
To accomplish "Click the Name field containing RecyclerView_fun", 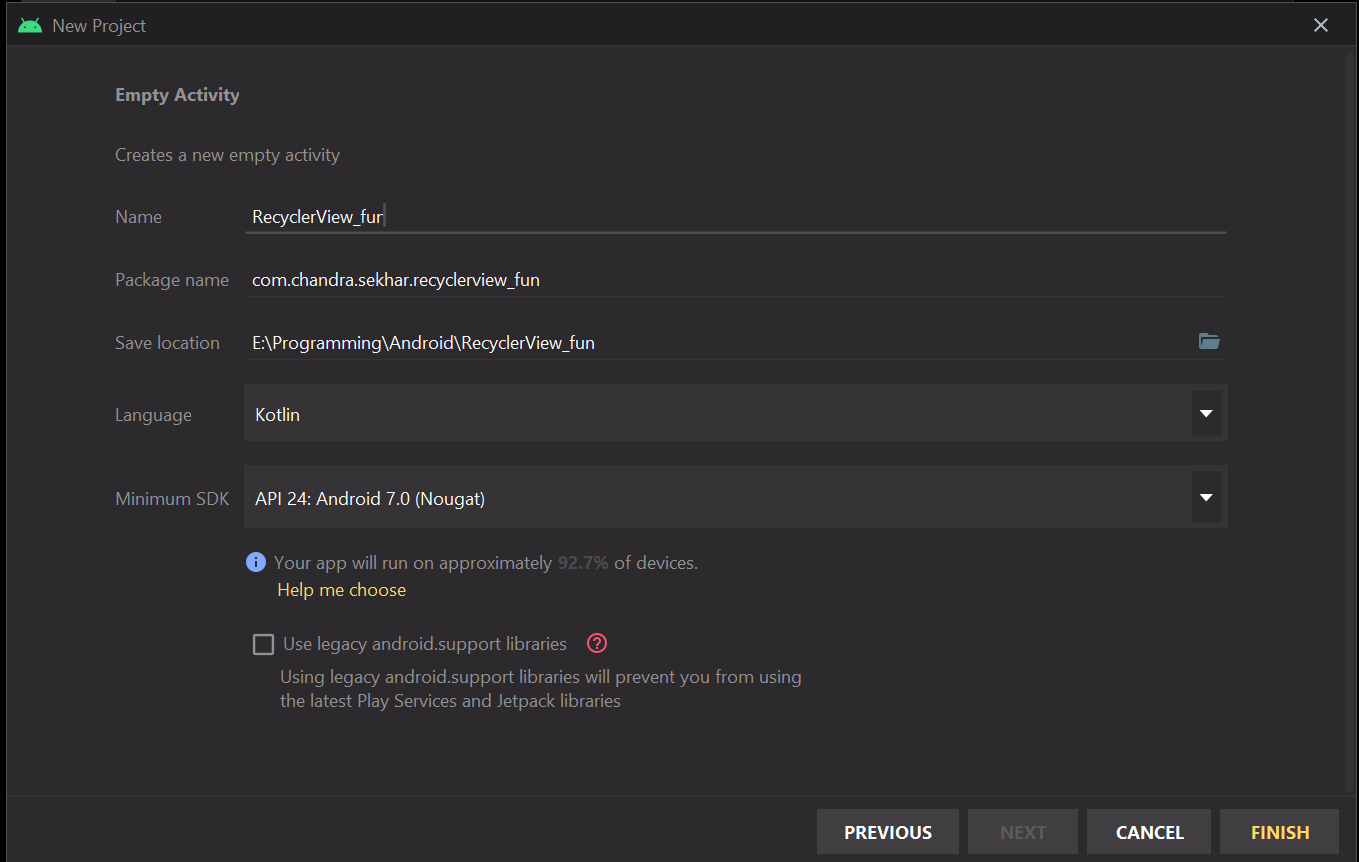I will click(x=735, y=217).
